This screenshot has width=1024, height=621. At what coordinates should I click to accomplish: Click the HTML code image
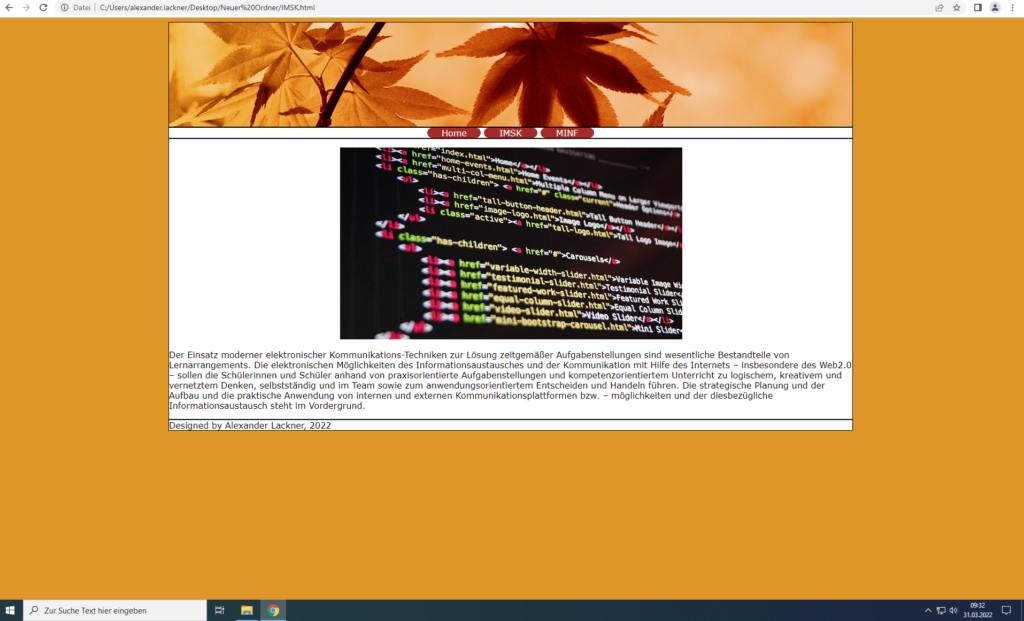tap(510, 243)
